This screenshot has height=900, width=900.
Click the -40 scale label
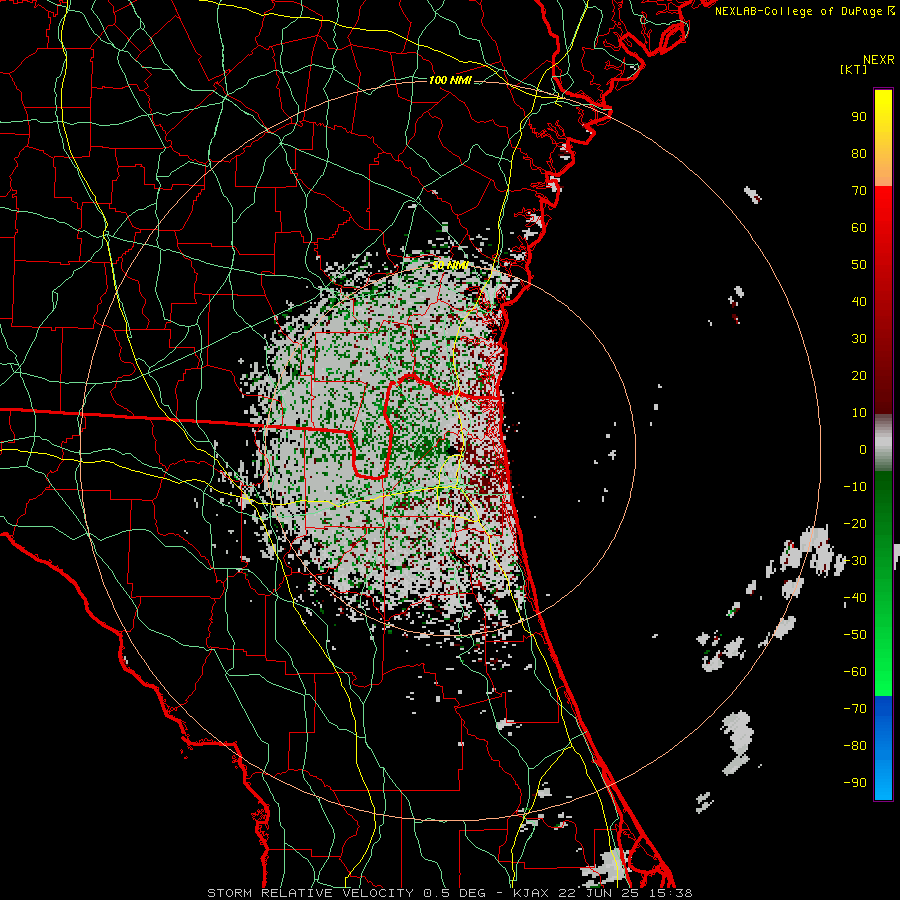click(855, 598)
